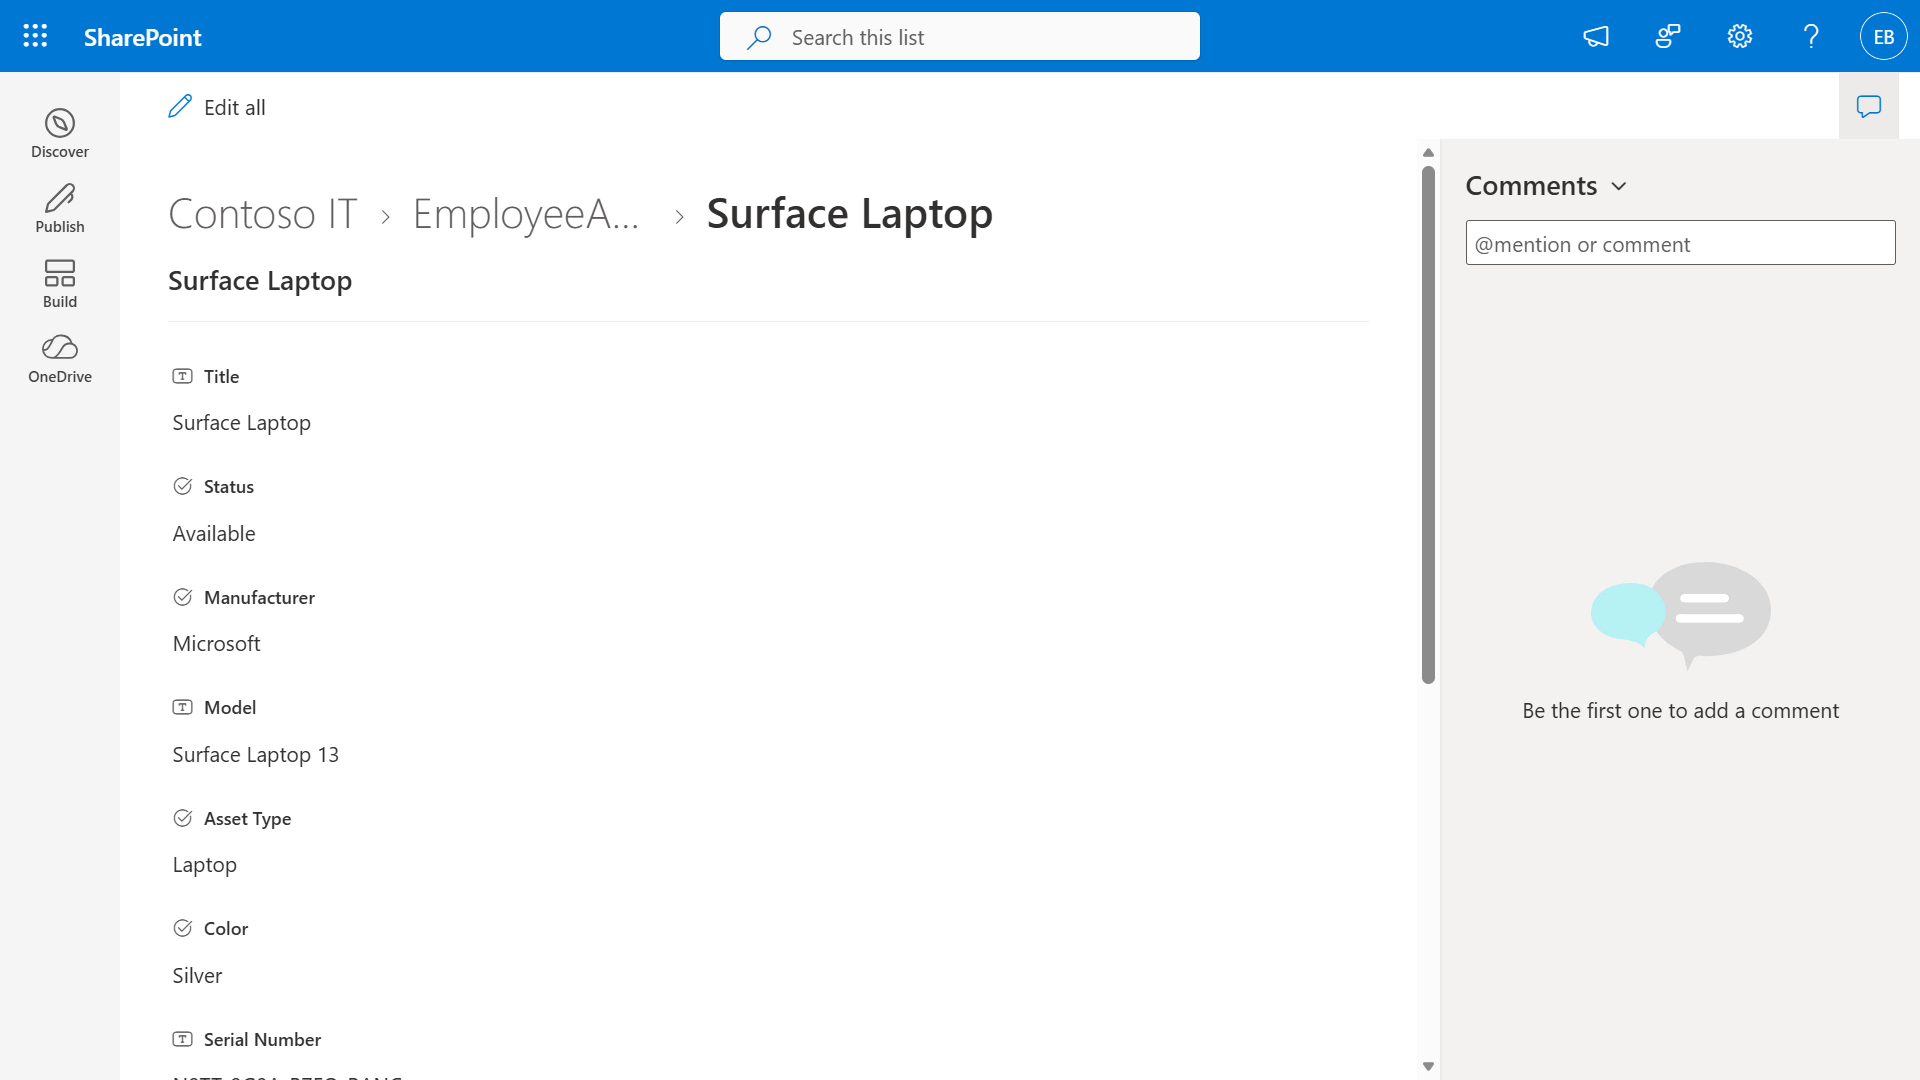Click the search magnifier icon
The width and height of the screenshot is (1920, 1080).
click(x=759, y=37)
